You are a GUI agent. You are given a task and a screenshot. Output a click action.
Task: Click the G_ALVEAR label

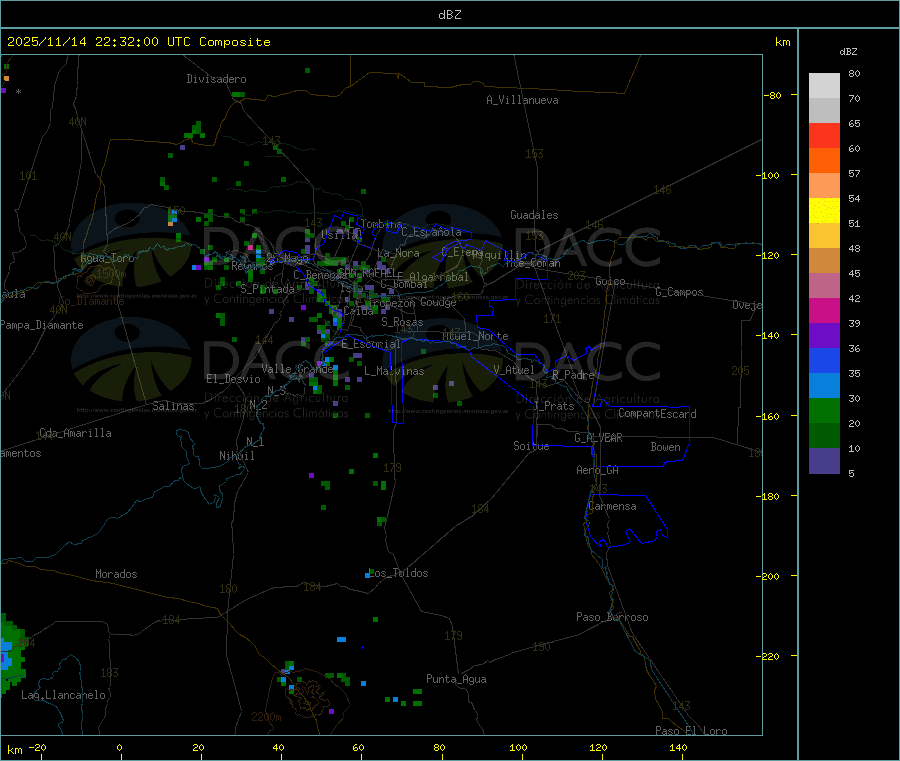point(598,438)
